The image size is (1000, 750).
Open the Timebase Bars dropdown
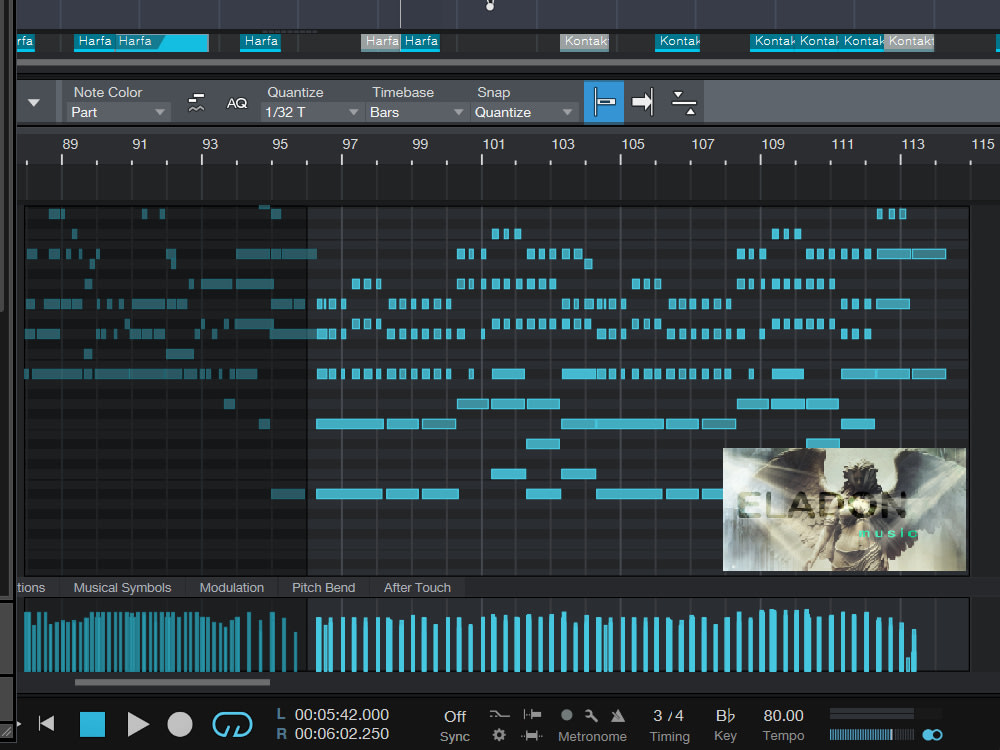pyautogui.click(x=416, y=112)
